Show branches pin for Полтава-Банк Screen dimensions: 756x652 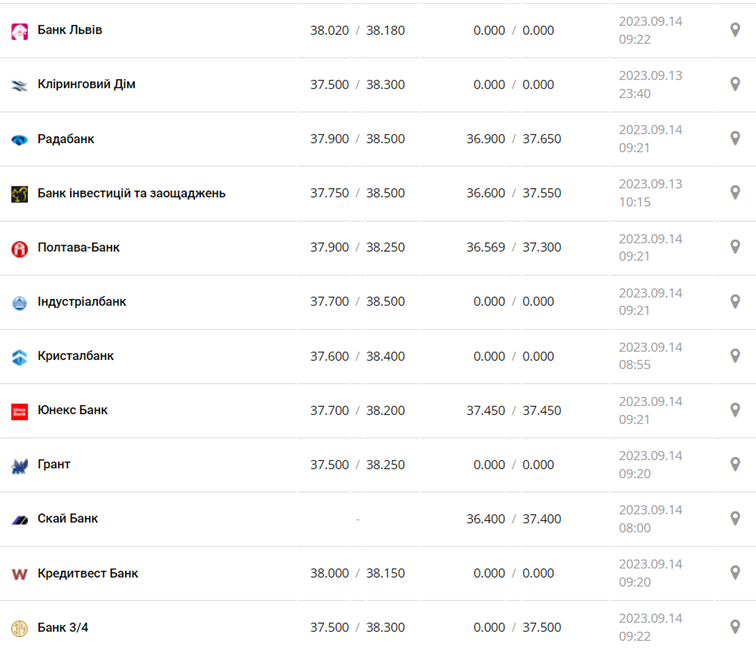tap(735, 247)
